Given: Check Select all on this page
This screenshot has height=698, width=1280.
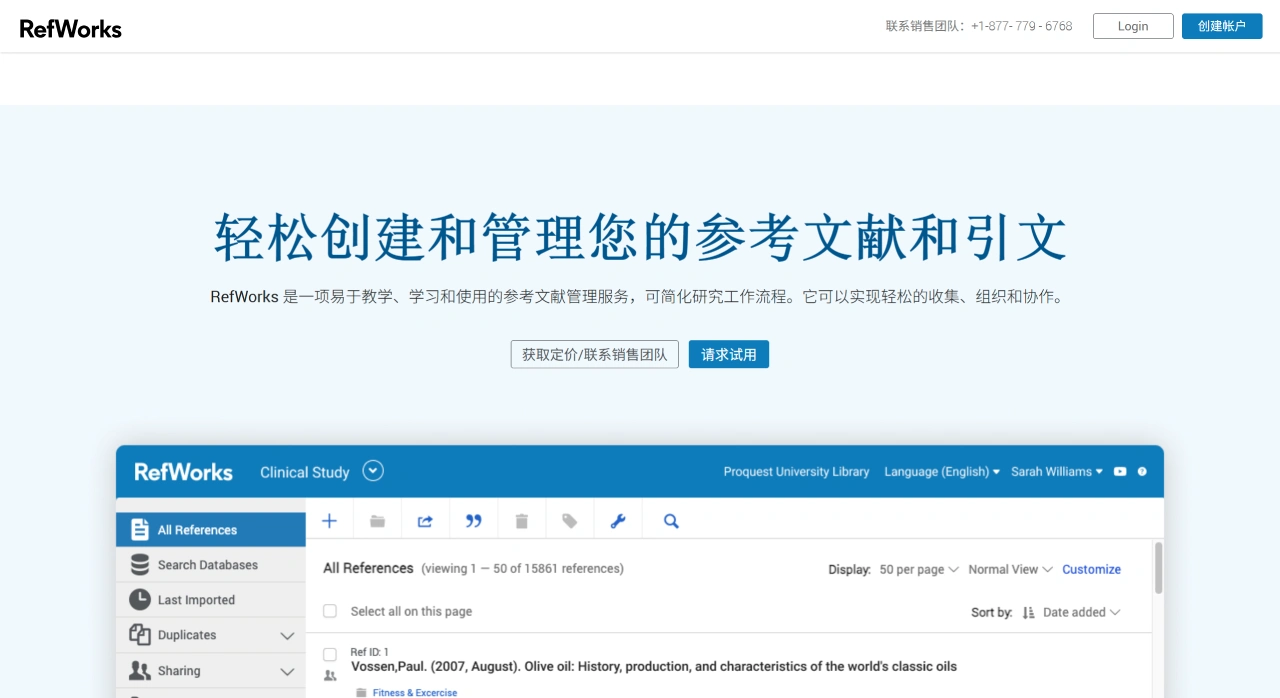Looking at the screenshot, I should pos(330,611).
